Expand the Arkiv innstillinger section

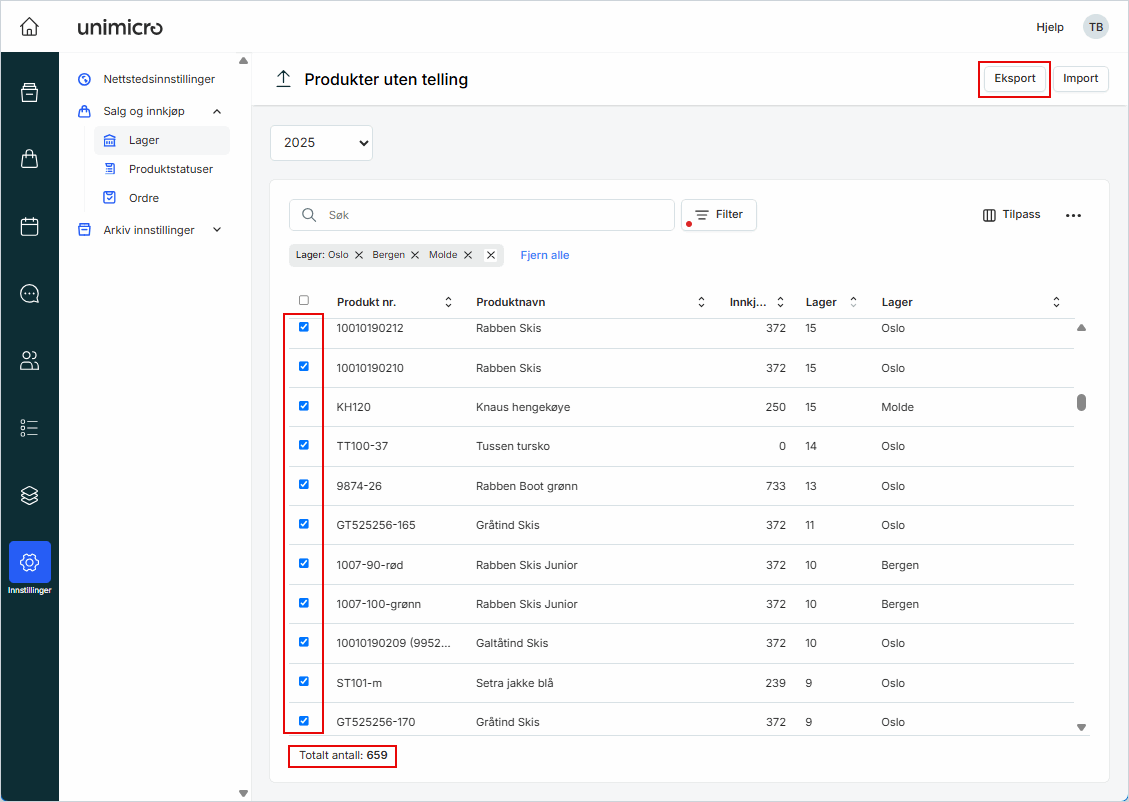[x=217, y=230]
